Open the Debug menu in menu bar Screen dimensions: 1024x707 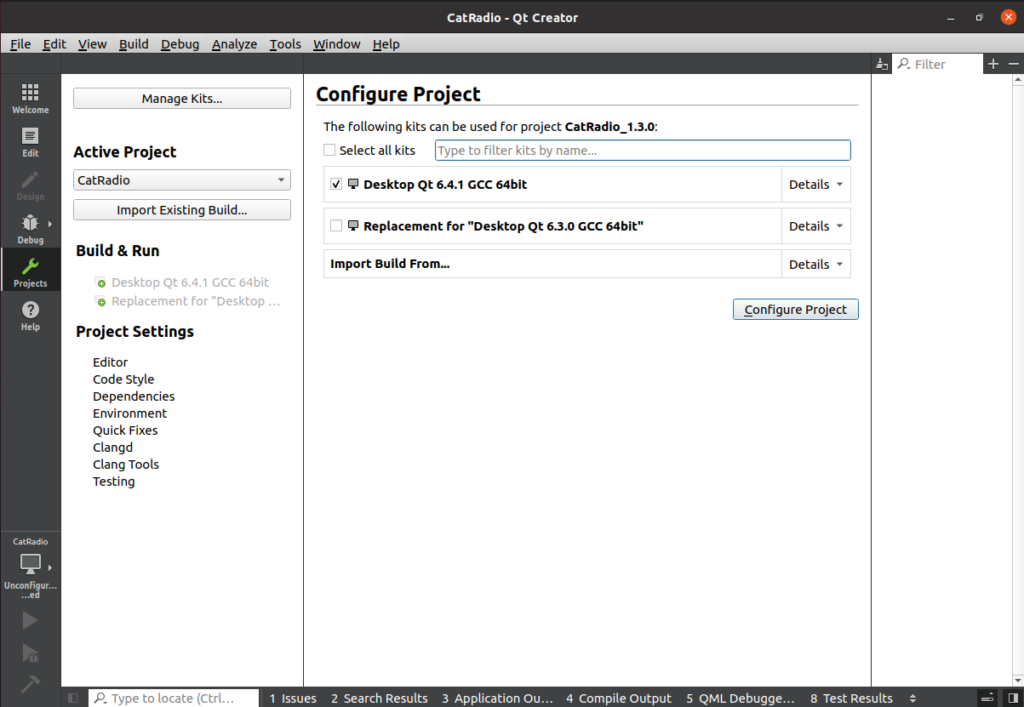(180, 44)
